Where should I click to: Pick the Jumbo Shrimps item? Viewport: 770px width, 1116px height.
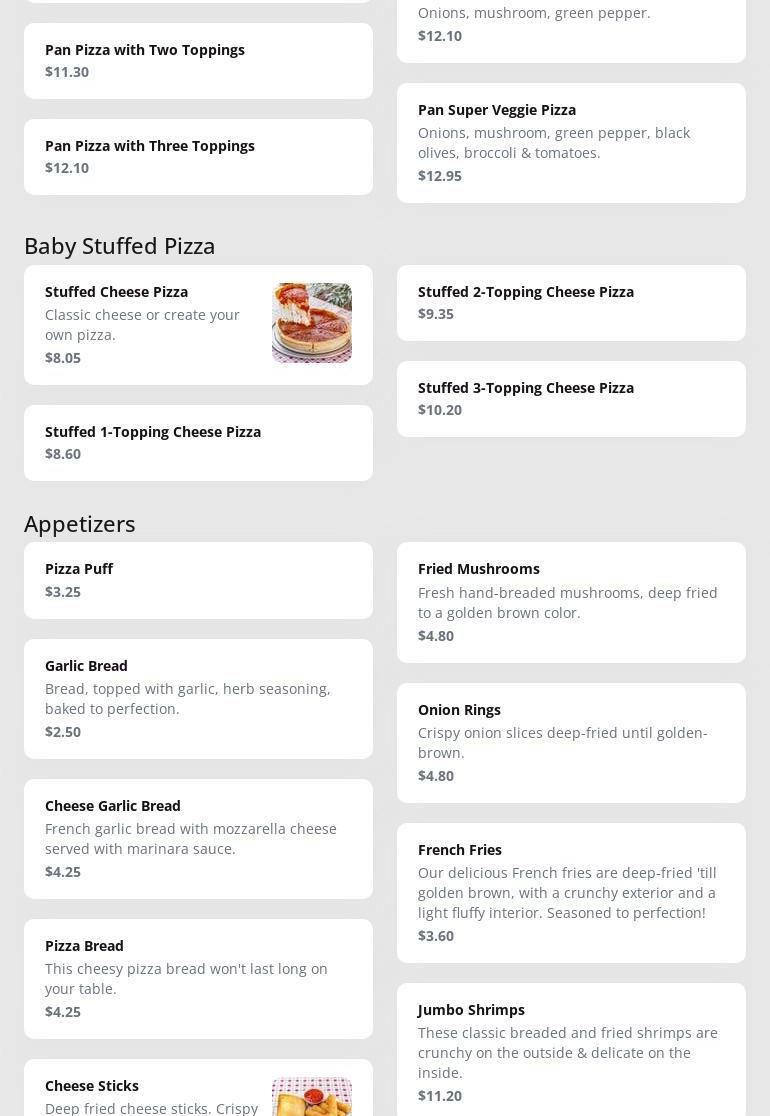tap(571, 1050)
